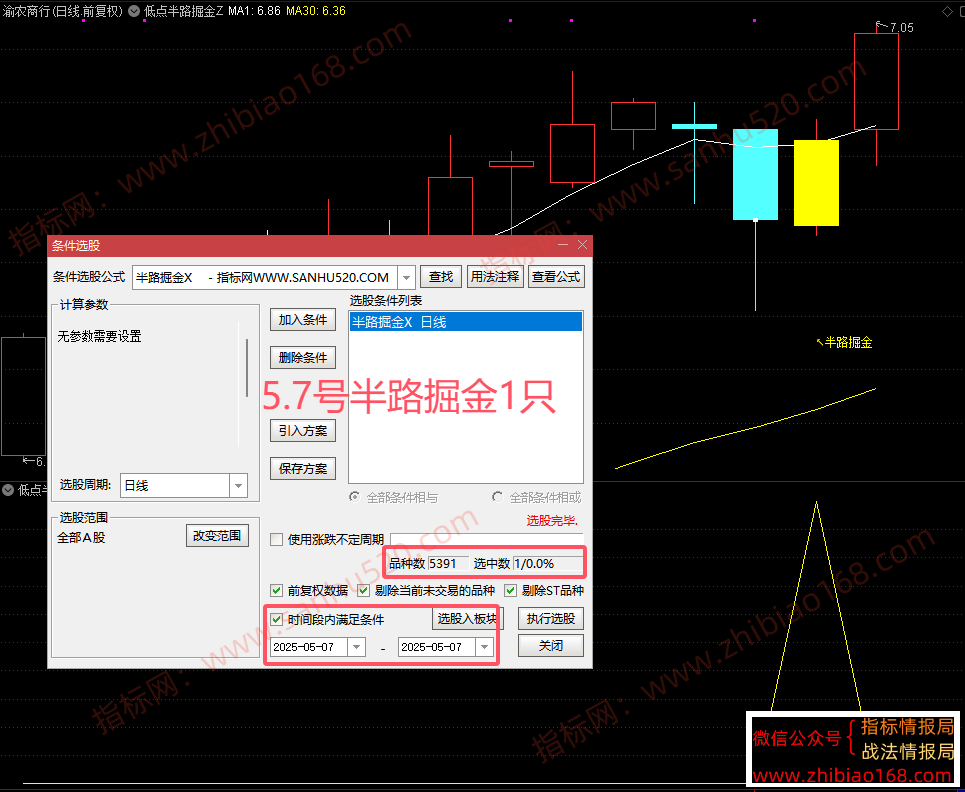Toggle the 剔除ST品种 checkbox
Viewport: 965px width, 792px height.
tap(510, 591)
